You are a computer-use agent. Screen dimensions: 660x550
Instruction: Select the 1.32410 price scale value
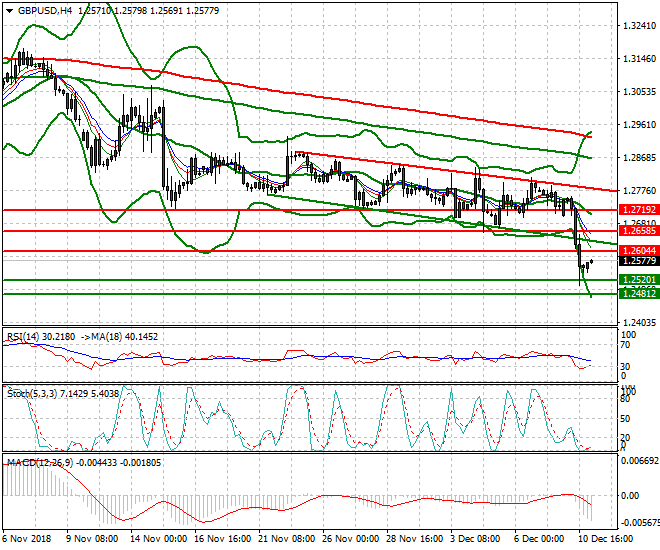tap(639, 26)
